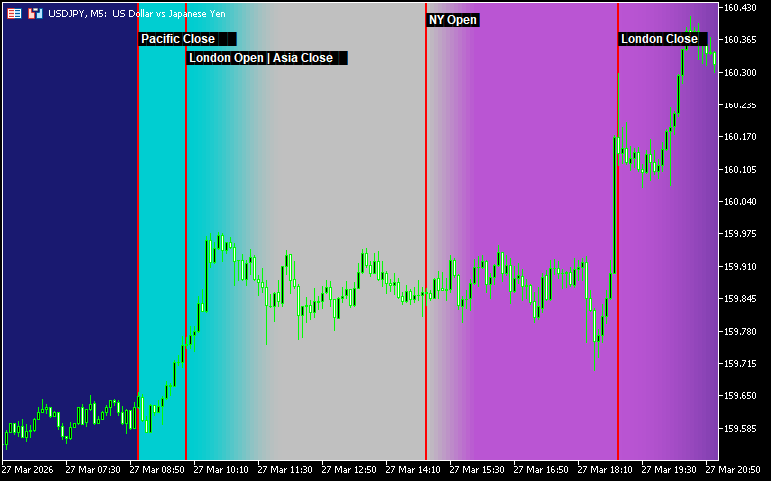
Task: Click the 27 Mar 14:10 time label
Action: [x=412, y=469]
